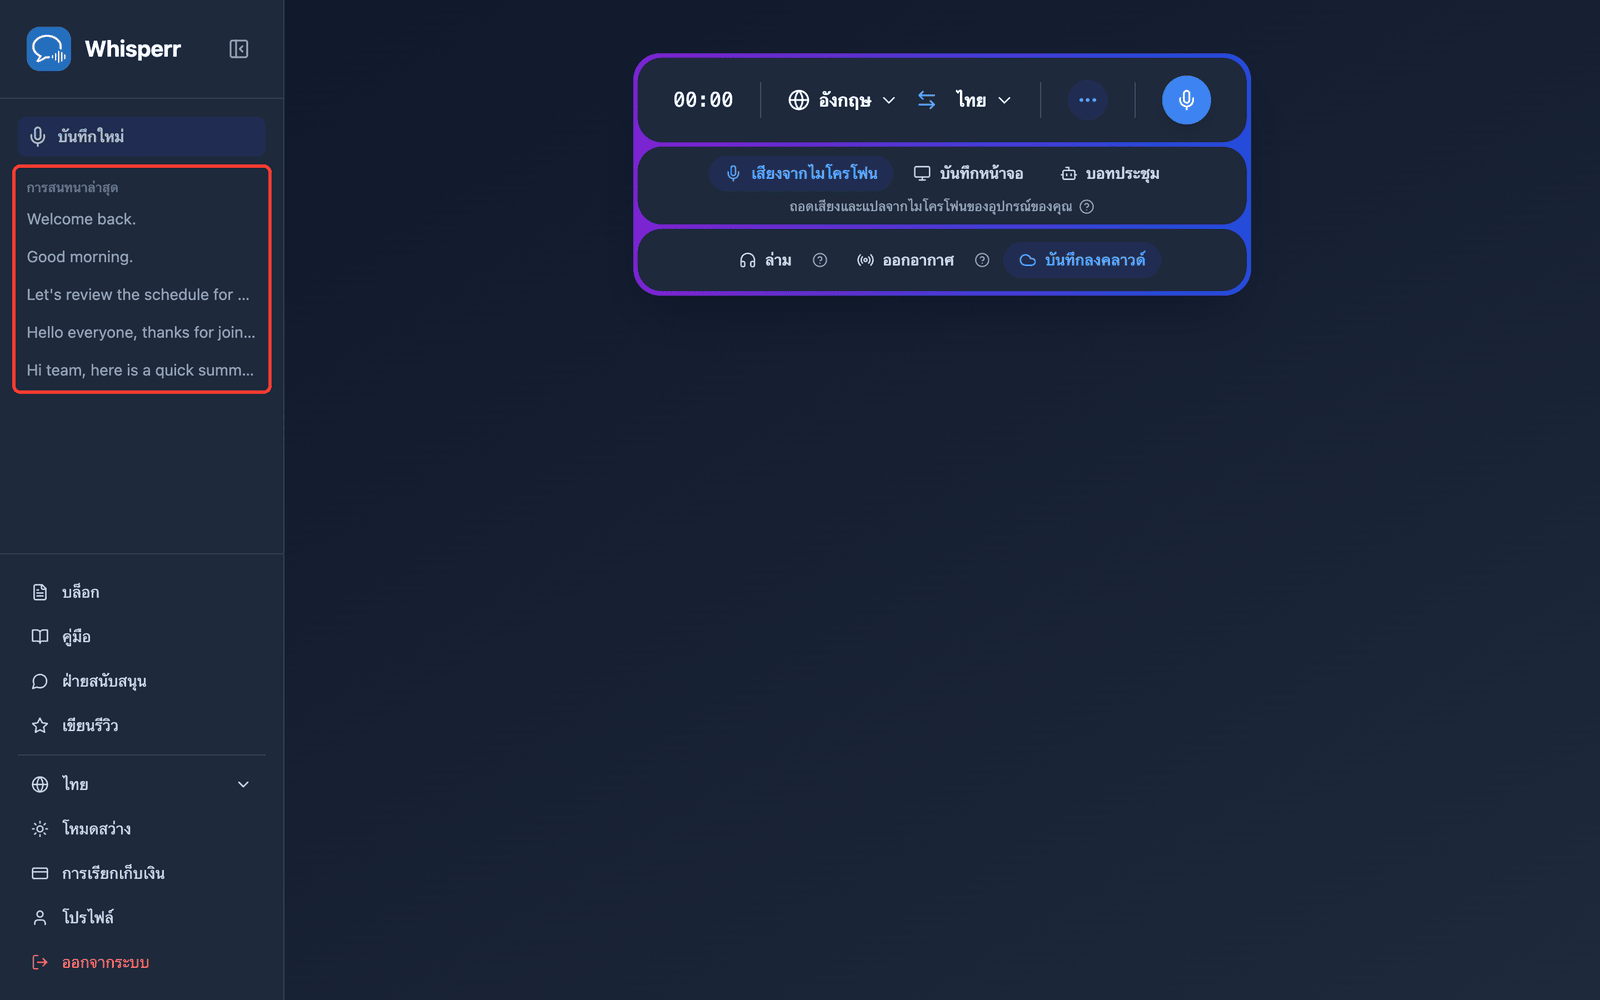
Task: Click help icon next to ออกอากาศ
Action: [x=982, y=260]
